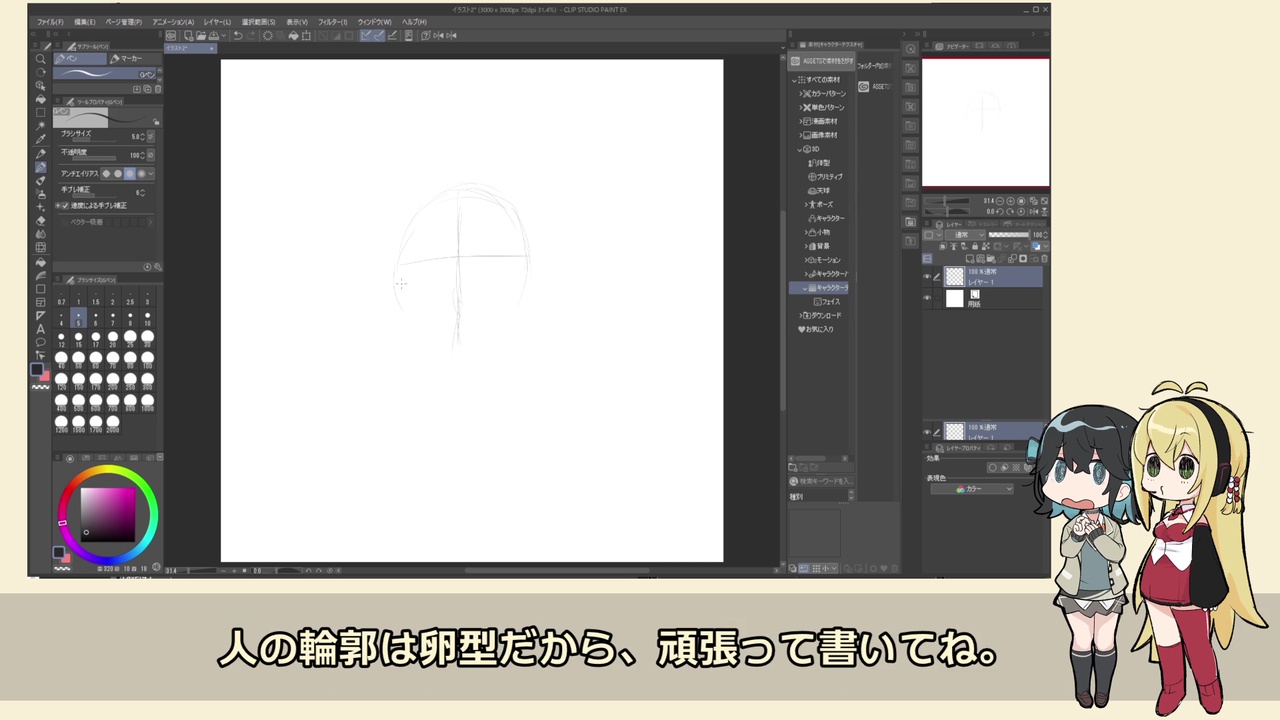
Task: Open the レイヤー menu in menu bar
Action: point(217,21)
